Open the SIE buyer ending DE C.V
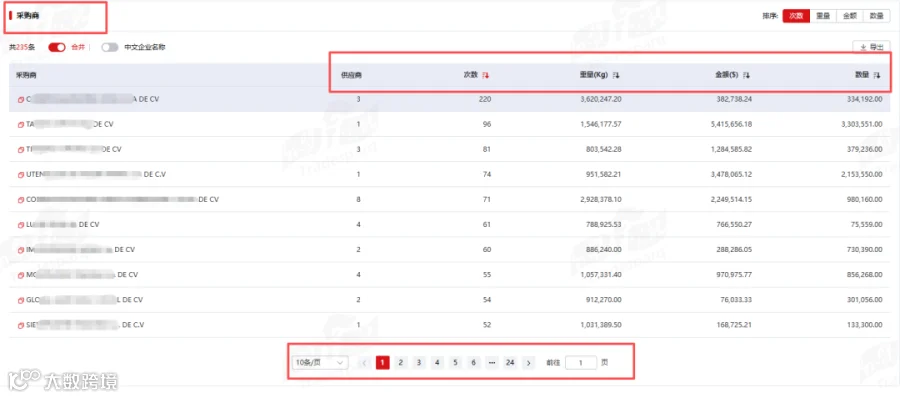Image resolution: width=900 pixels, height=398 pixels. 86,325
